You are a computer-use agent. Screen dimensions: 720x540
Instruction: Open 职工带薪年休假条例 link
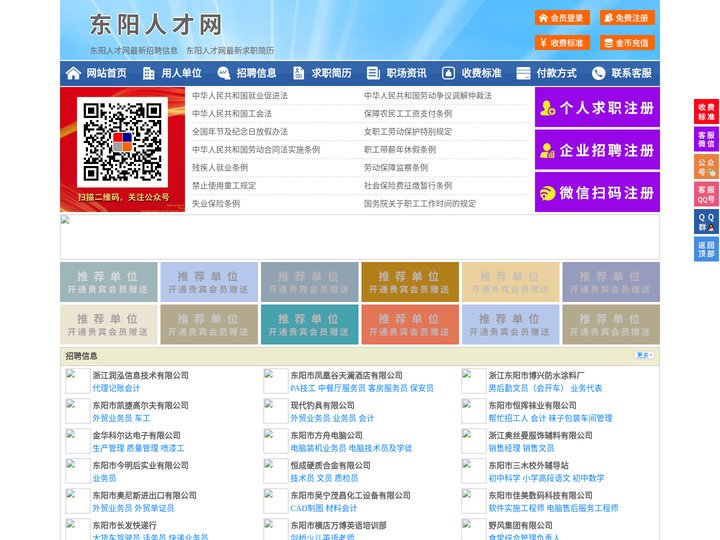point(400,150)
